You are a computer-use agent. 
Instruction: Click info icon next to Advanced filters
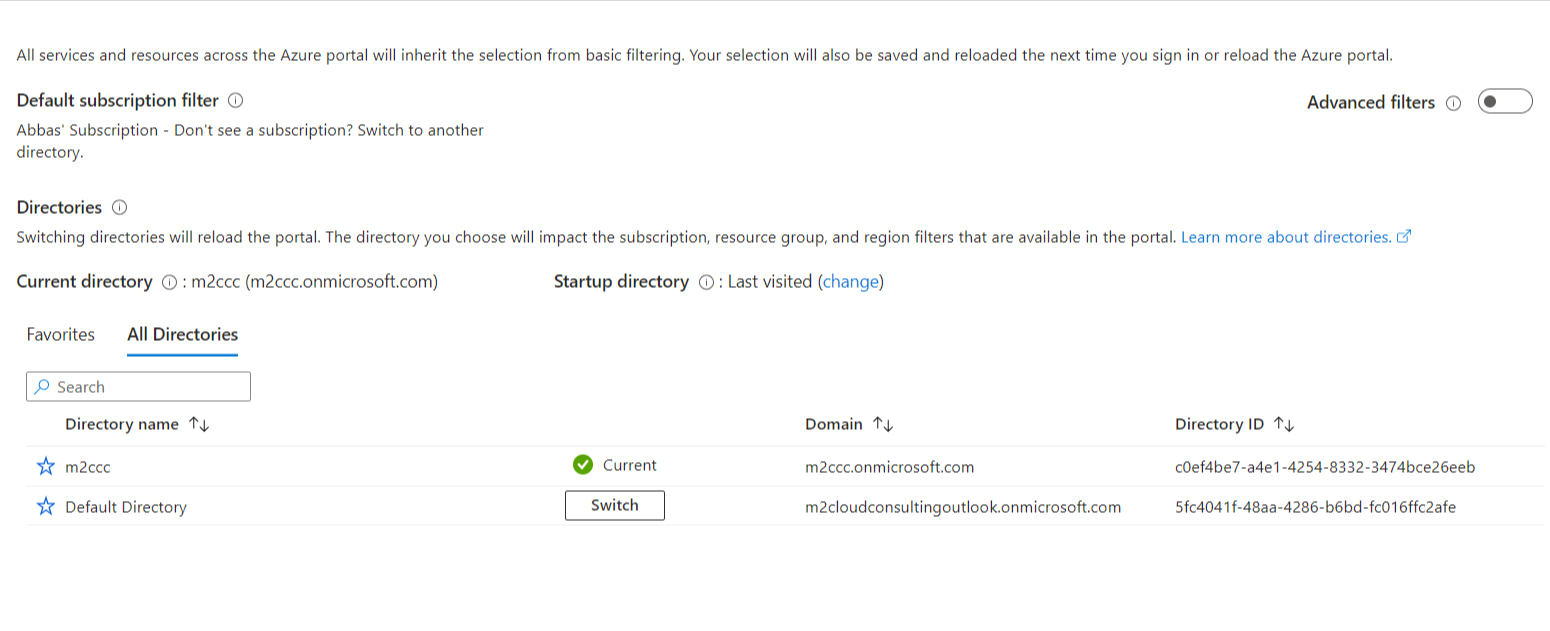pos(1454,103)
